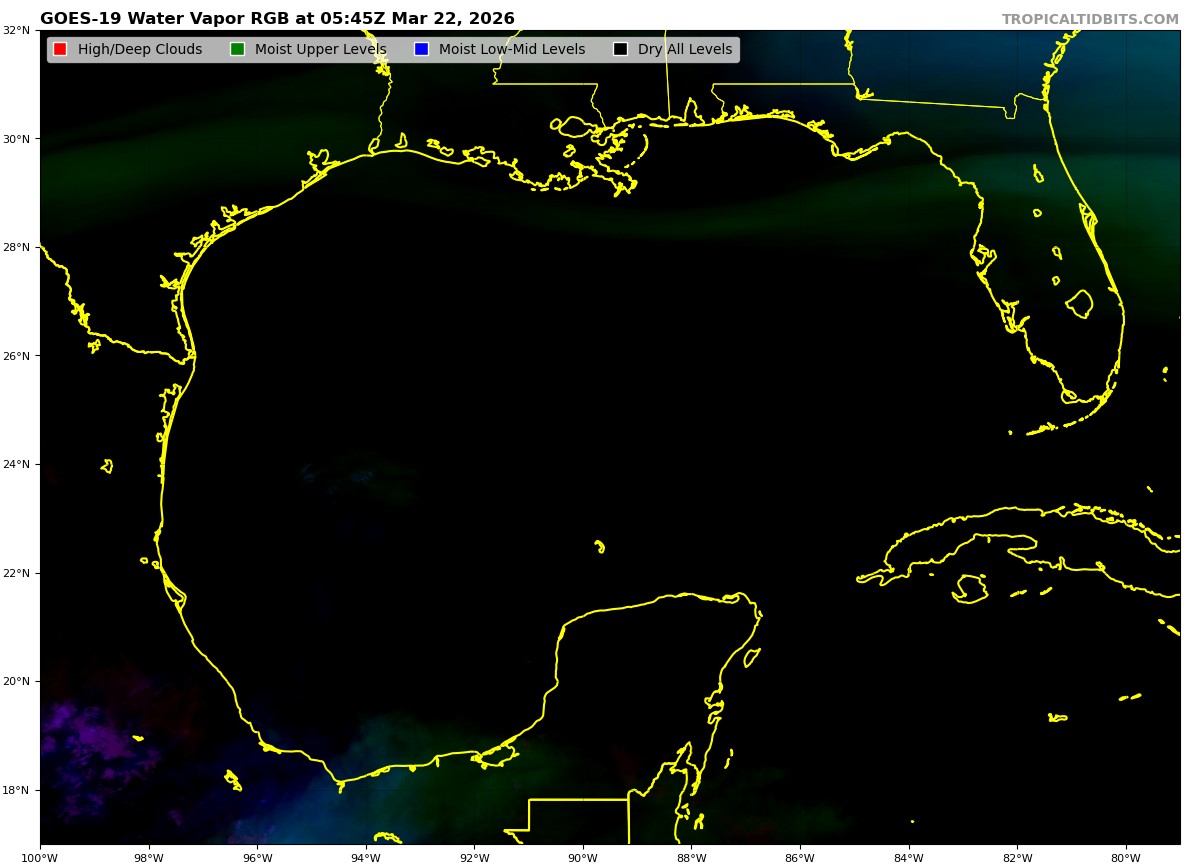
Task: Click the 32°N latitude axis label
Action: click(16, 30)
